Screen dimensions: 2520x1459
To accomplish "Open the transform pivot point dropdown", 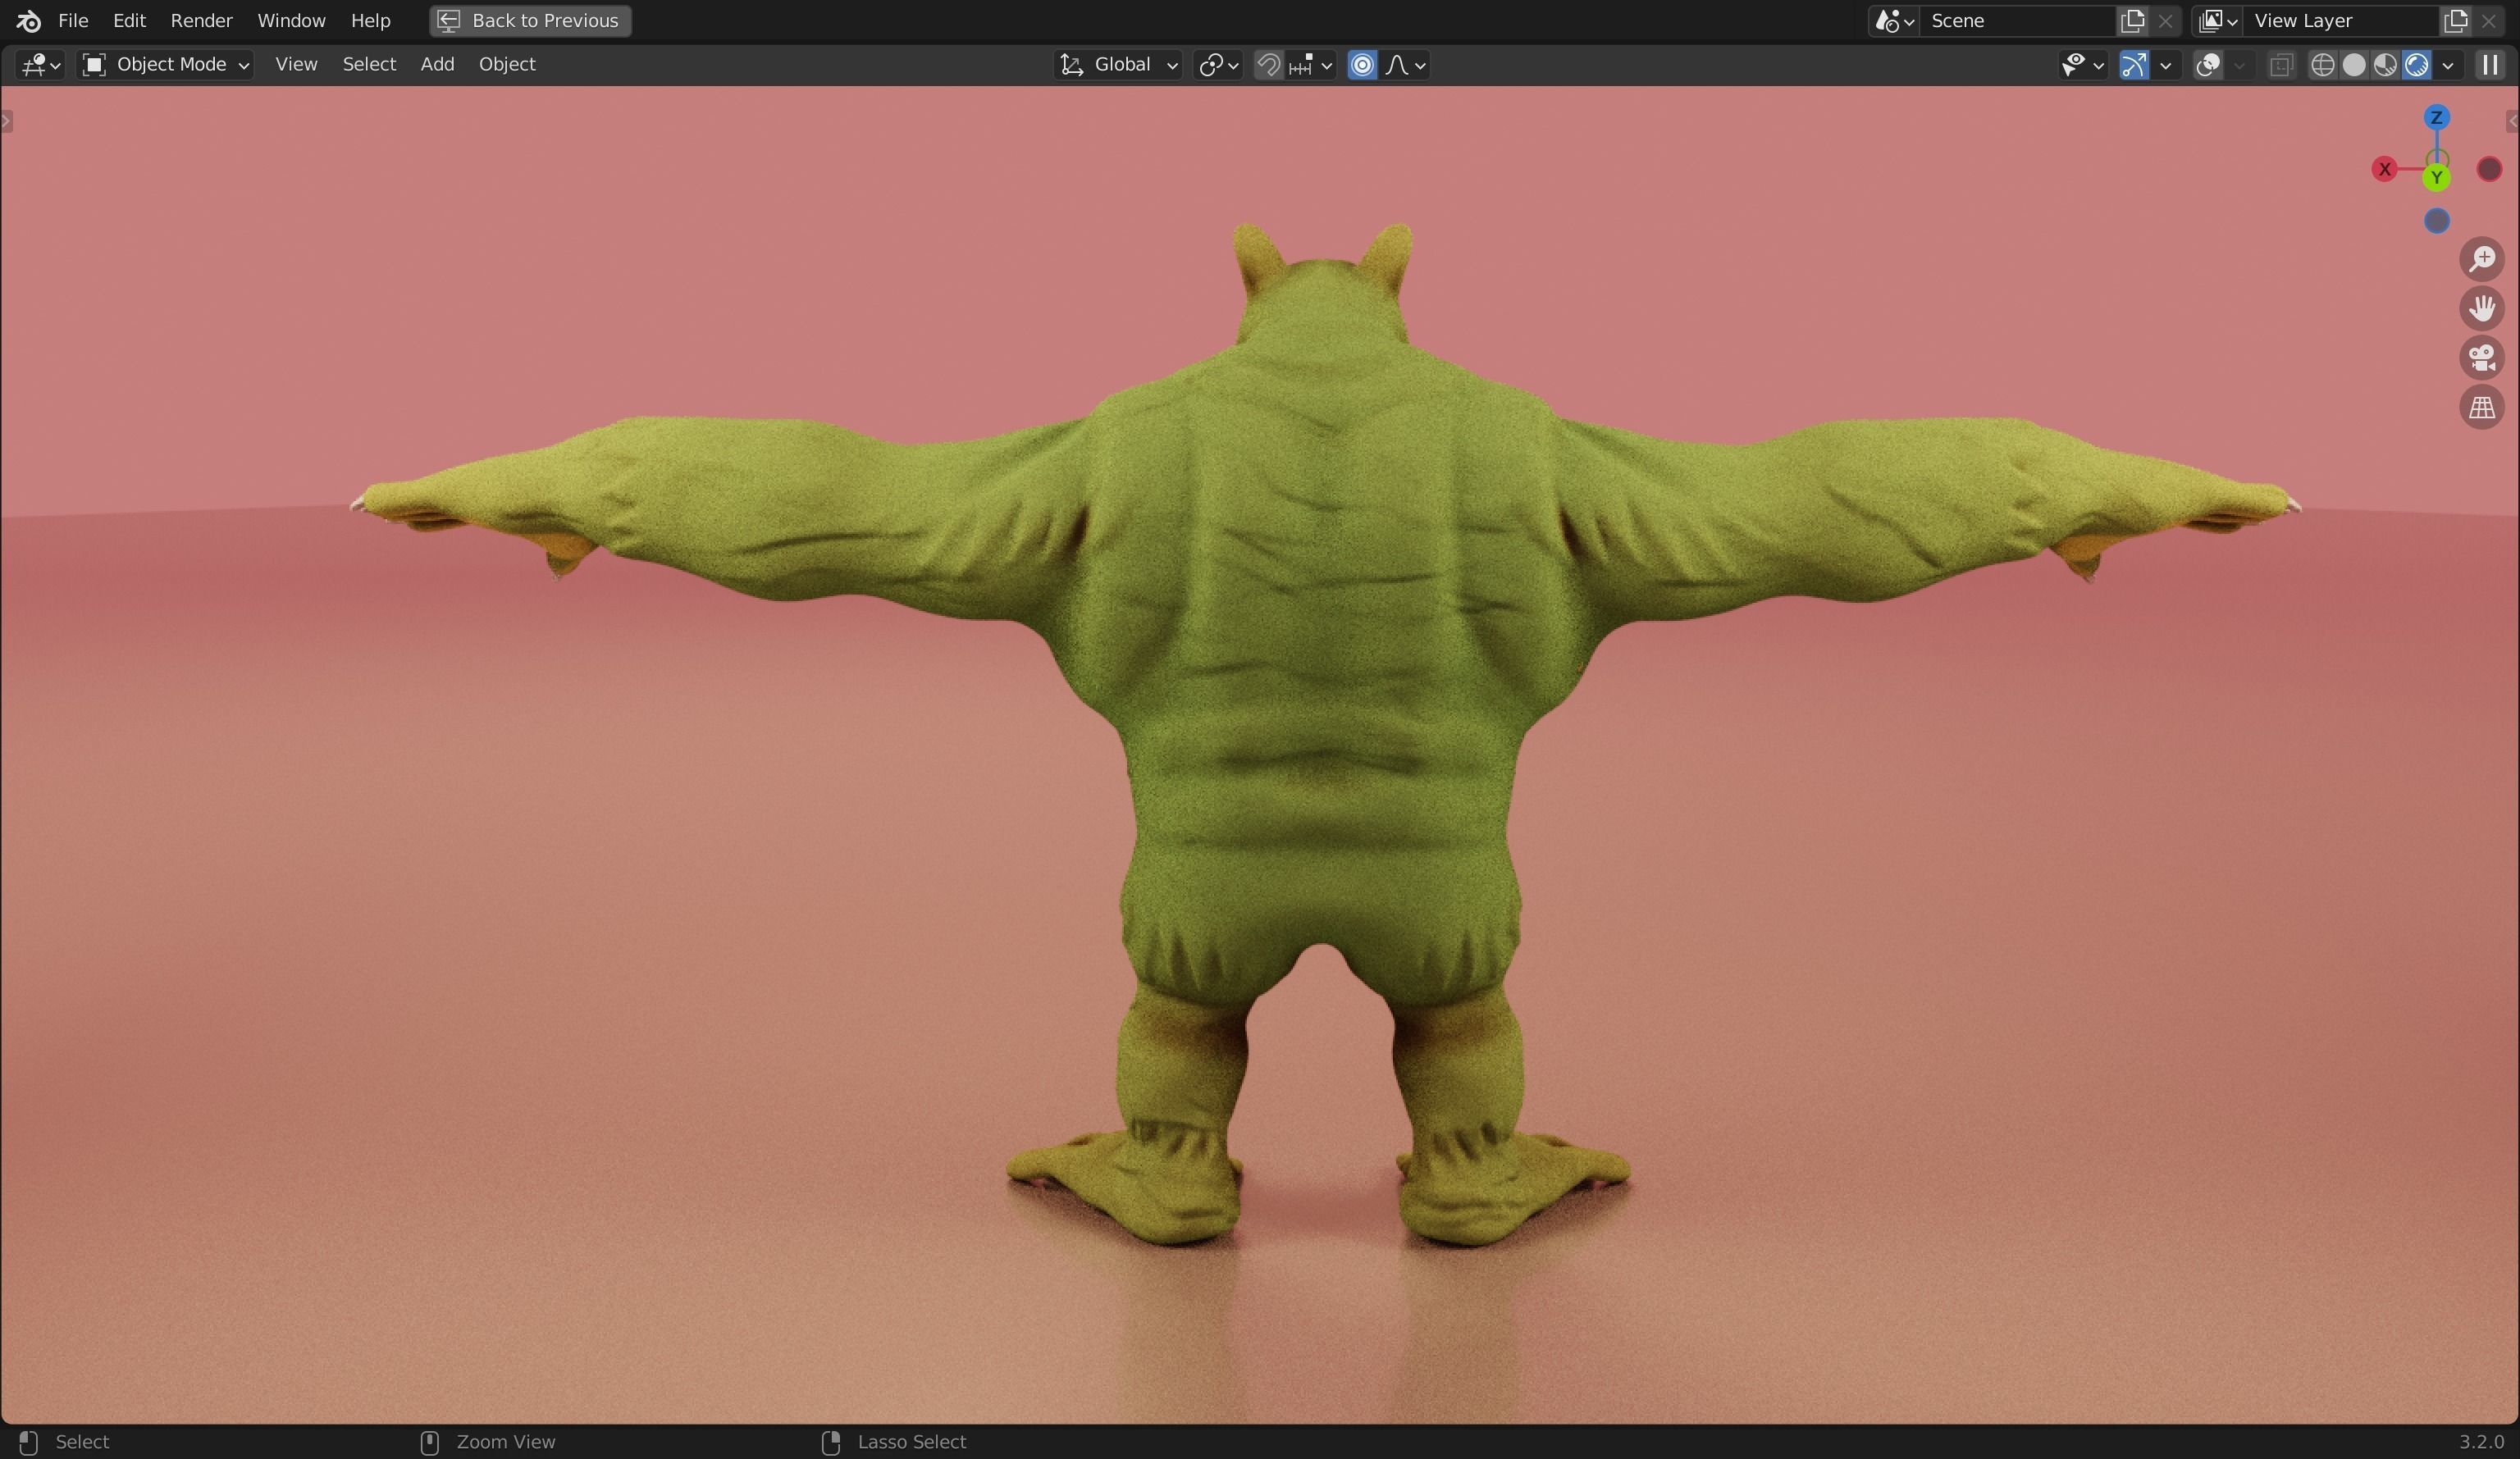I will [x=1218, y=65].
